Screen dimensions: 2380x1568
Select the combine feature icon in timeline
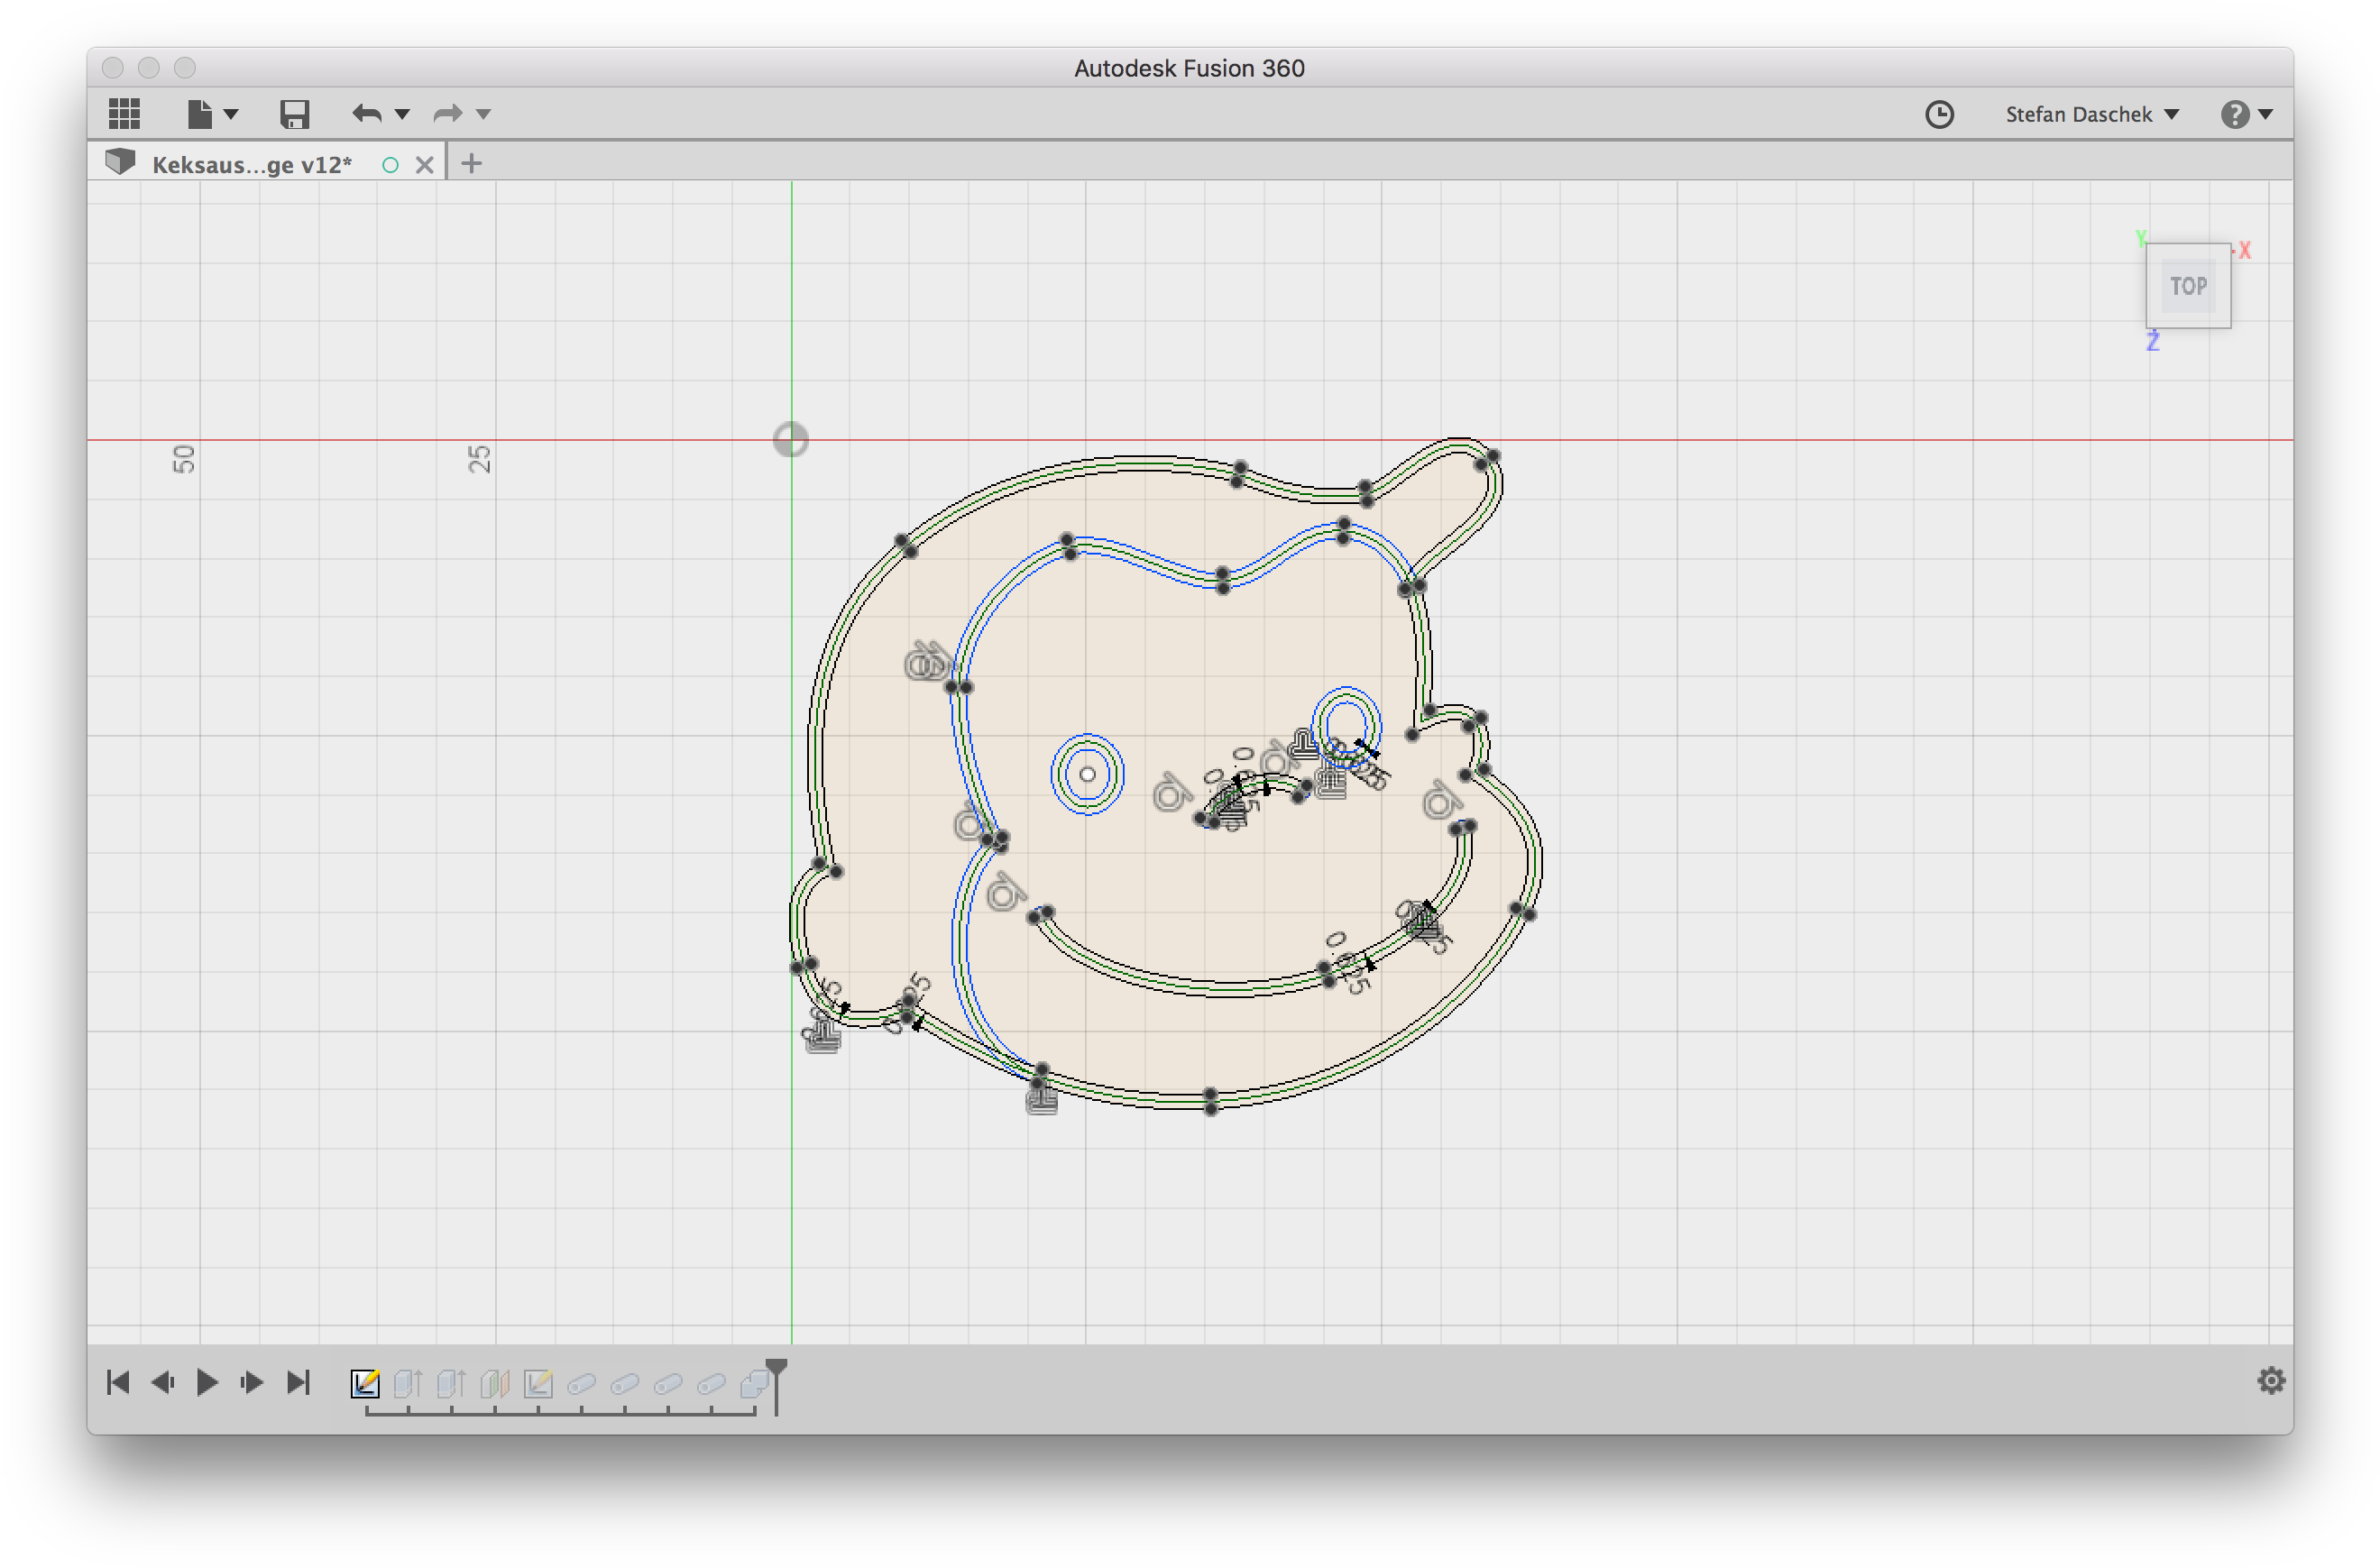click(753, 1383)
